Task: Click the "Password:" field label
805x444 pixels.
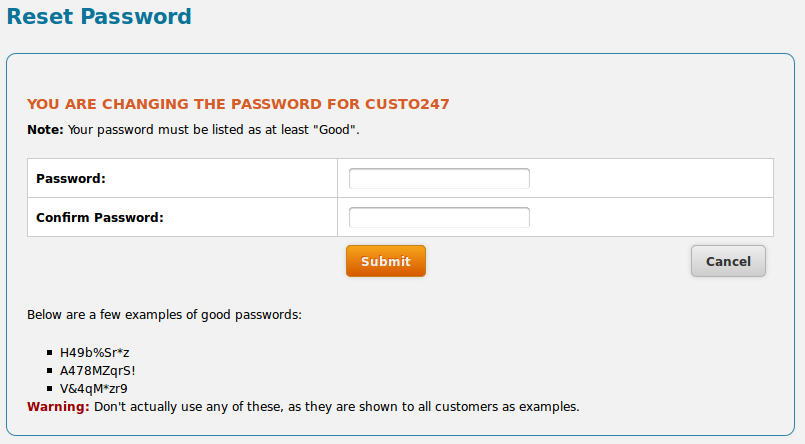Action: click(x=71, y=178)
